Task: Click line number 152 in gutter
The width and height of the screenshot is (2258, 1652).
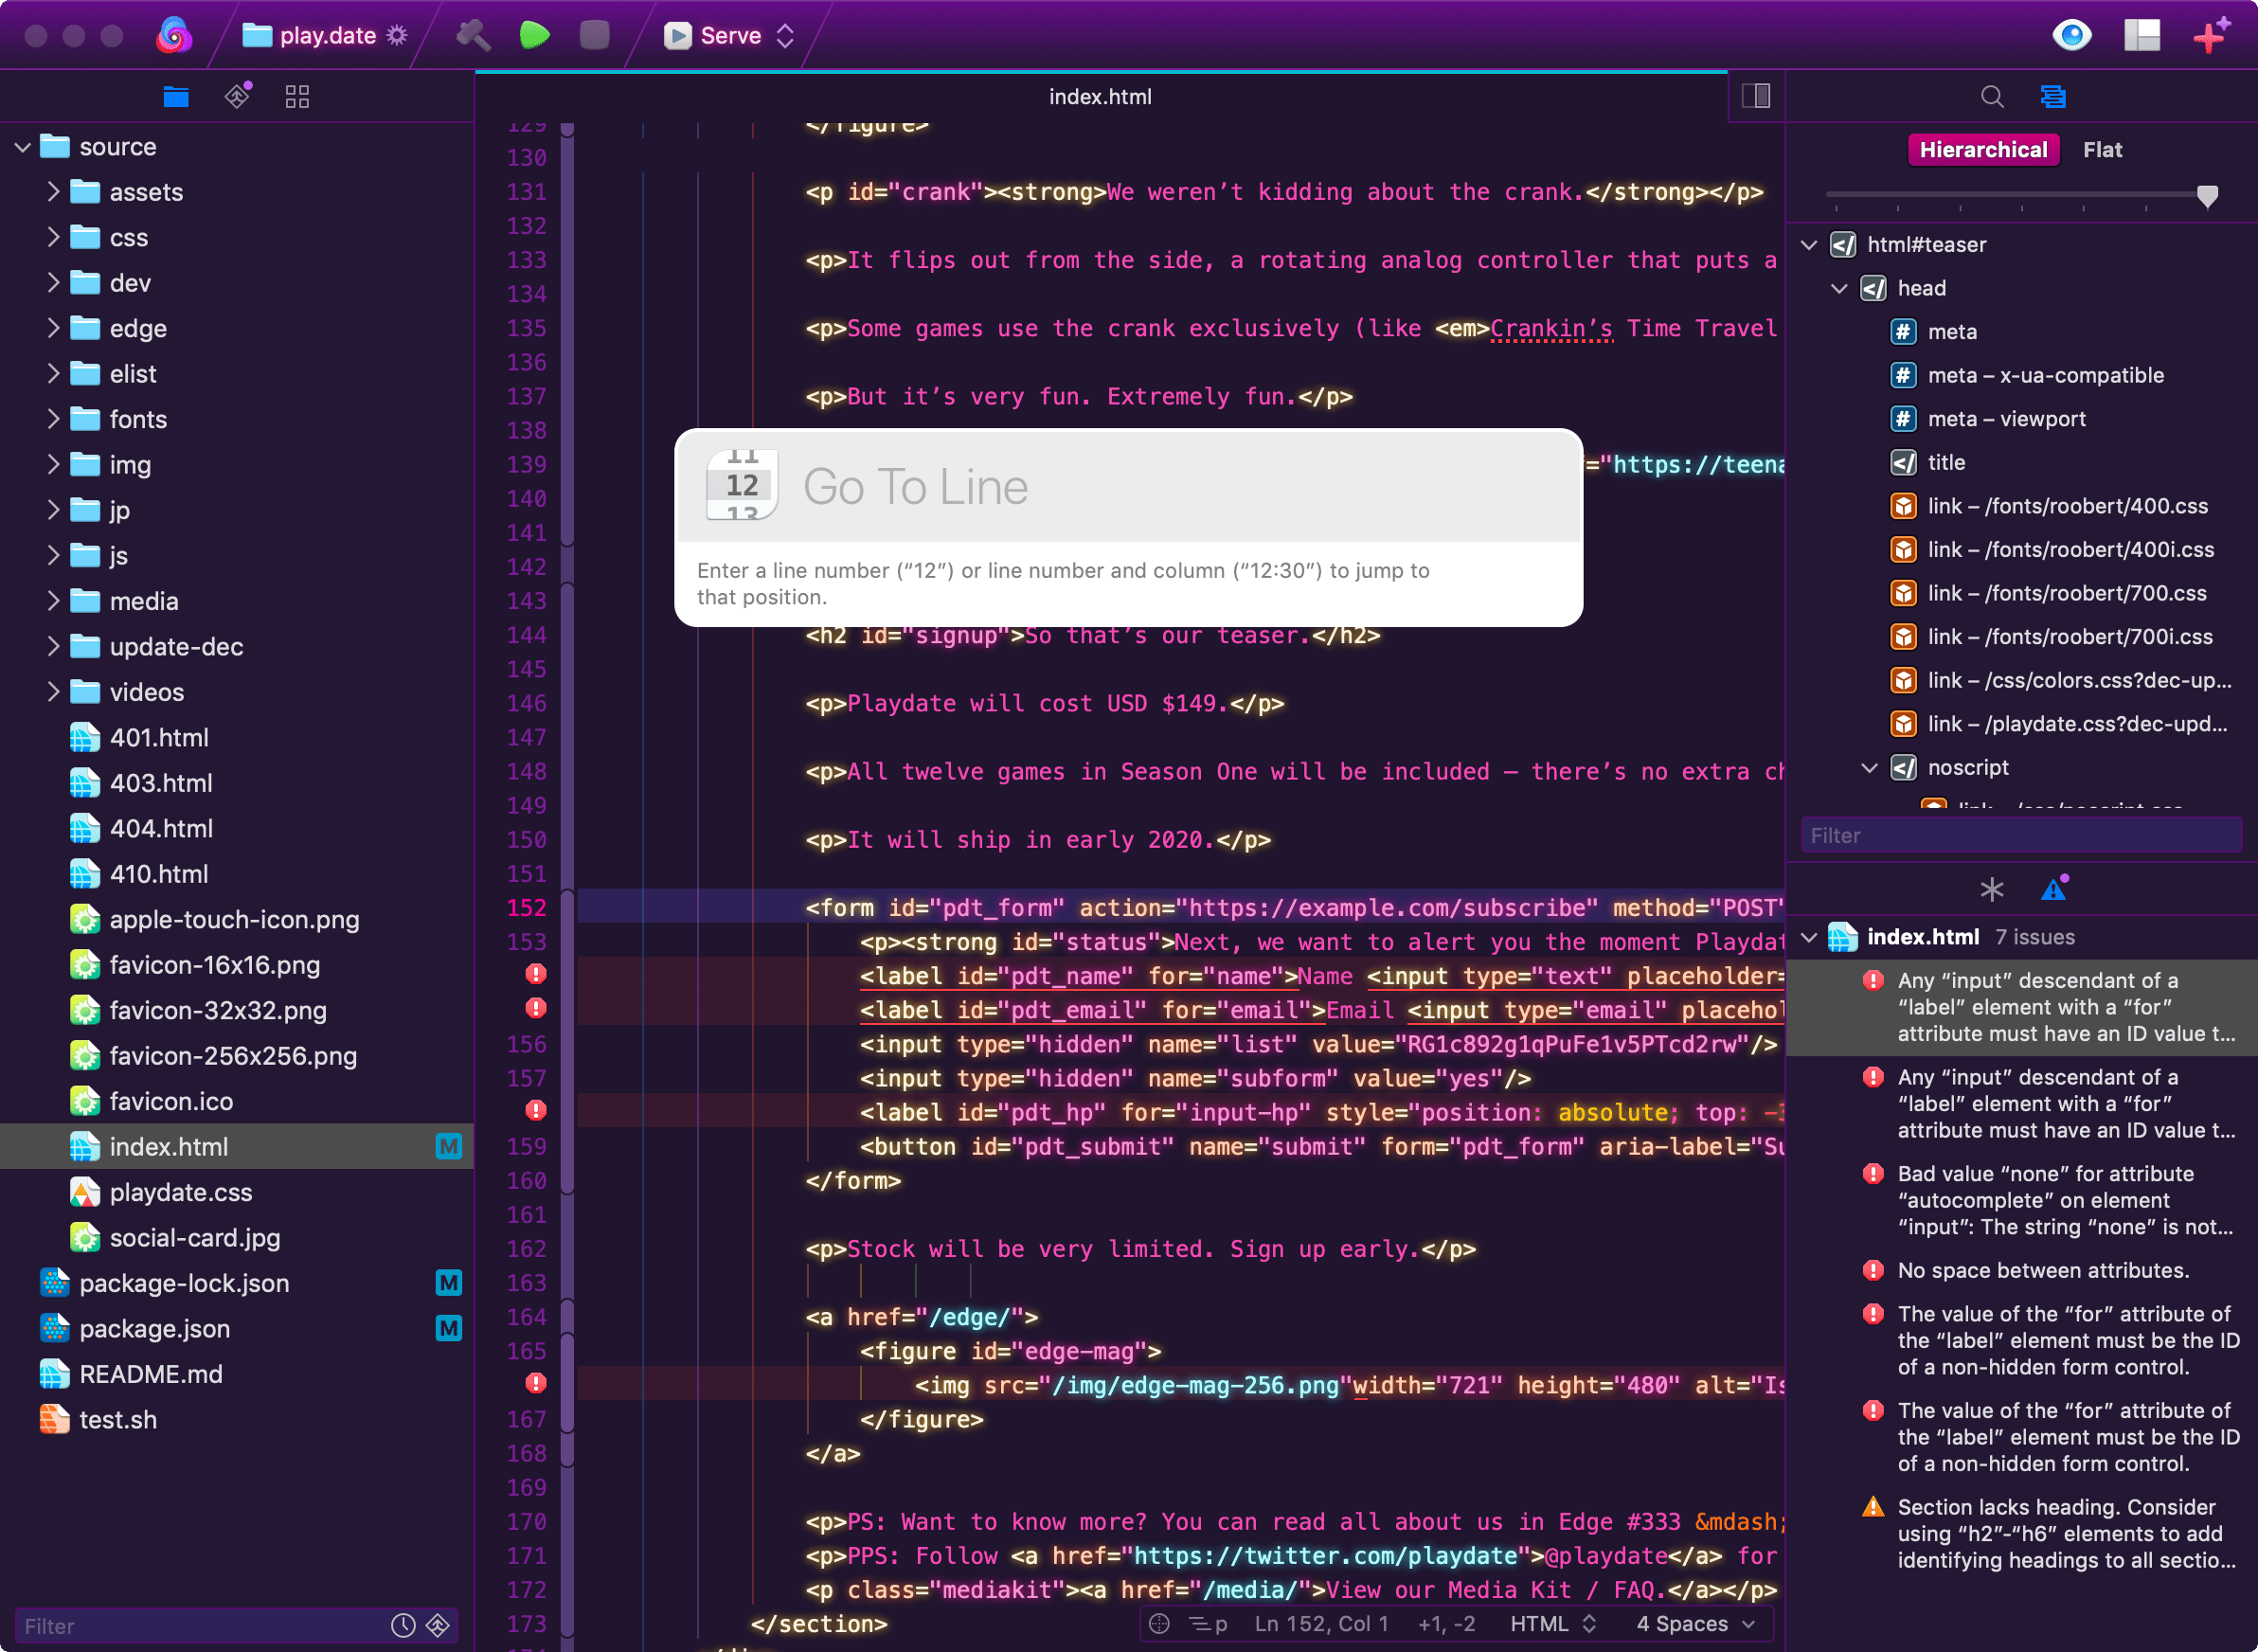Action: coord(527,908)
